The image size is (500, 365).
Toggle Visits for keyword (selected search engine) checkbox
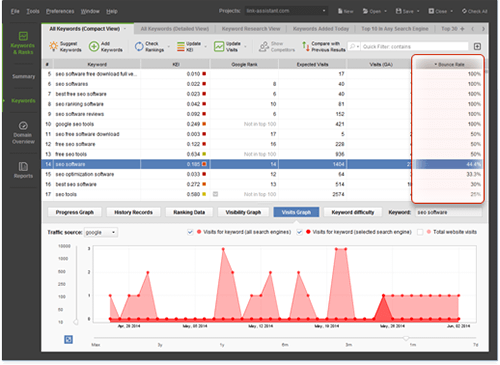[x=299, y=232]
